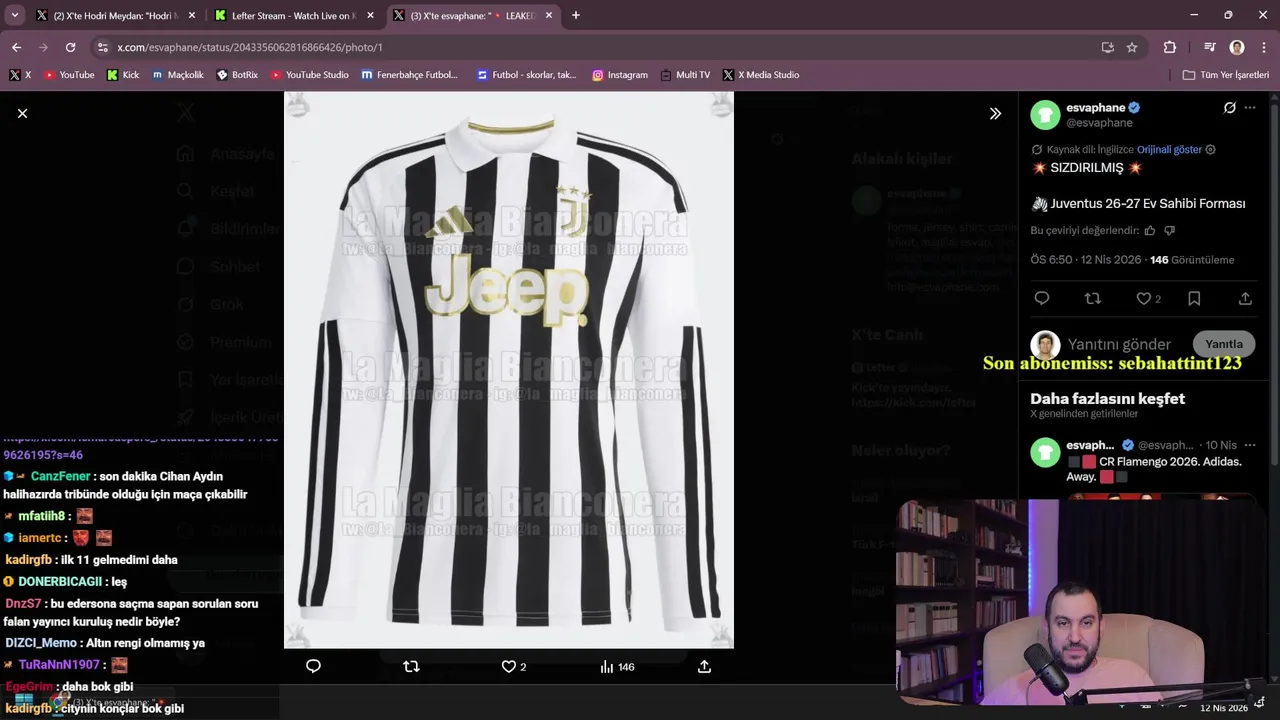Open the Chrome profile avatar
The width and height of the screenshot is (1280, 720).
[x=1237, y=47]
